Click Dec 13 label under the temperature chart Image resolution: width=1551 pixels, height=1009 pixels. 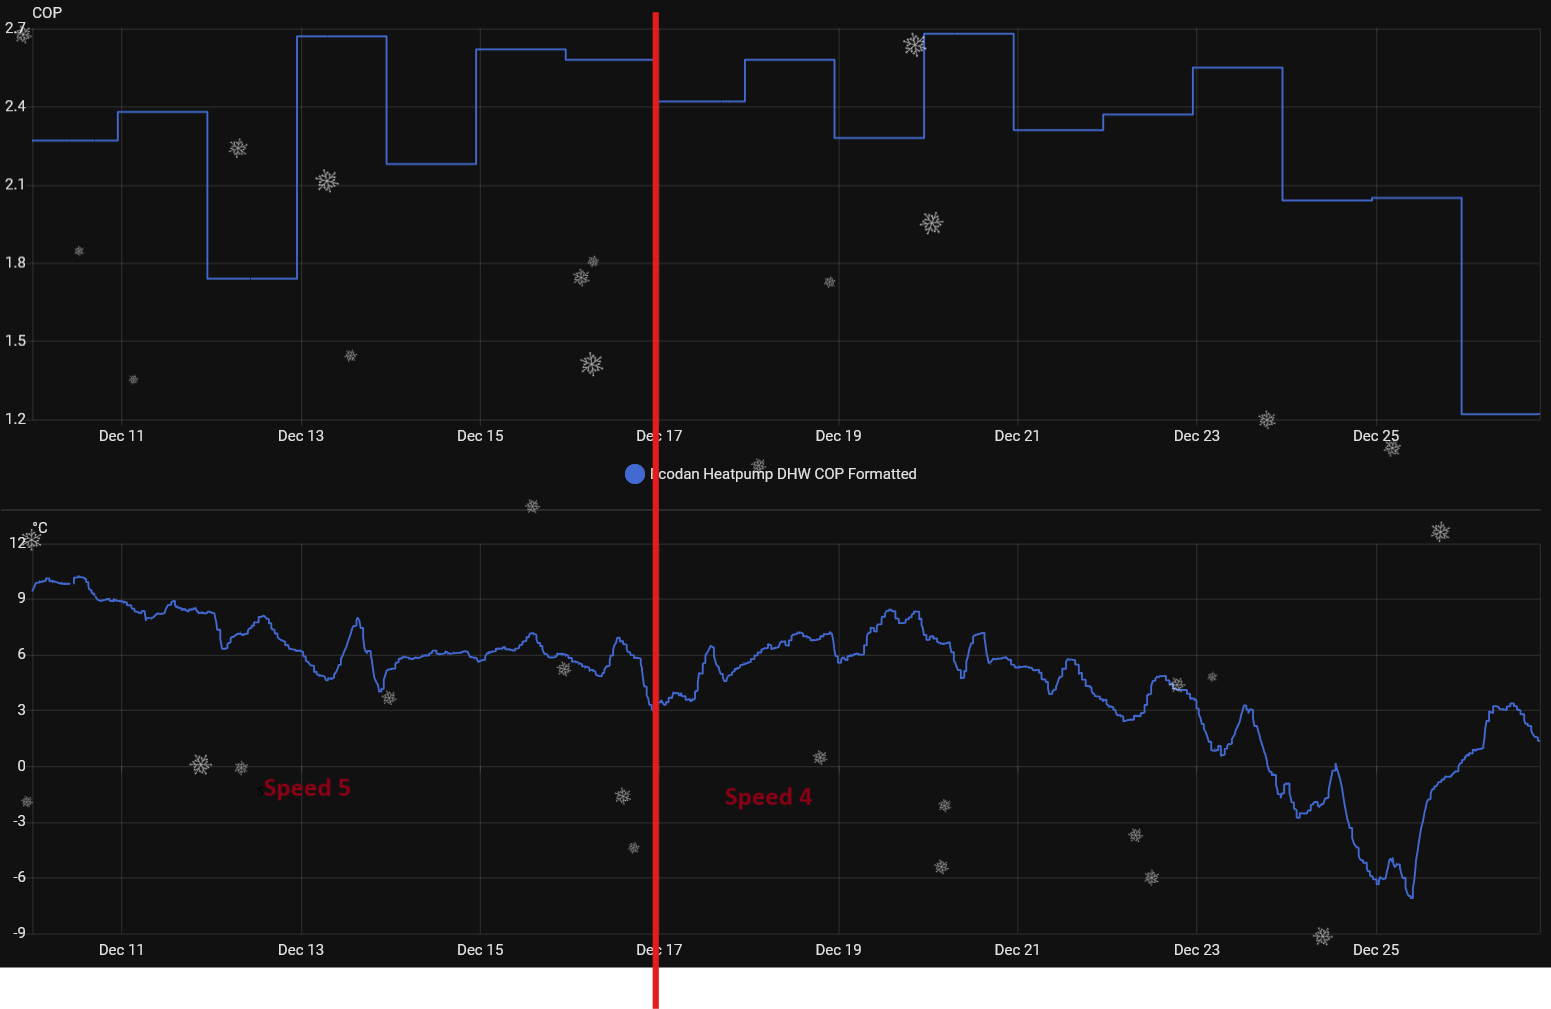(x=301, y=950)
